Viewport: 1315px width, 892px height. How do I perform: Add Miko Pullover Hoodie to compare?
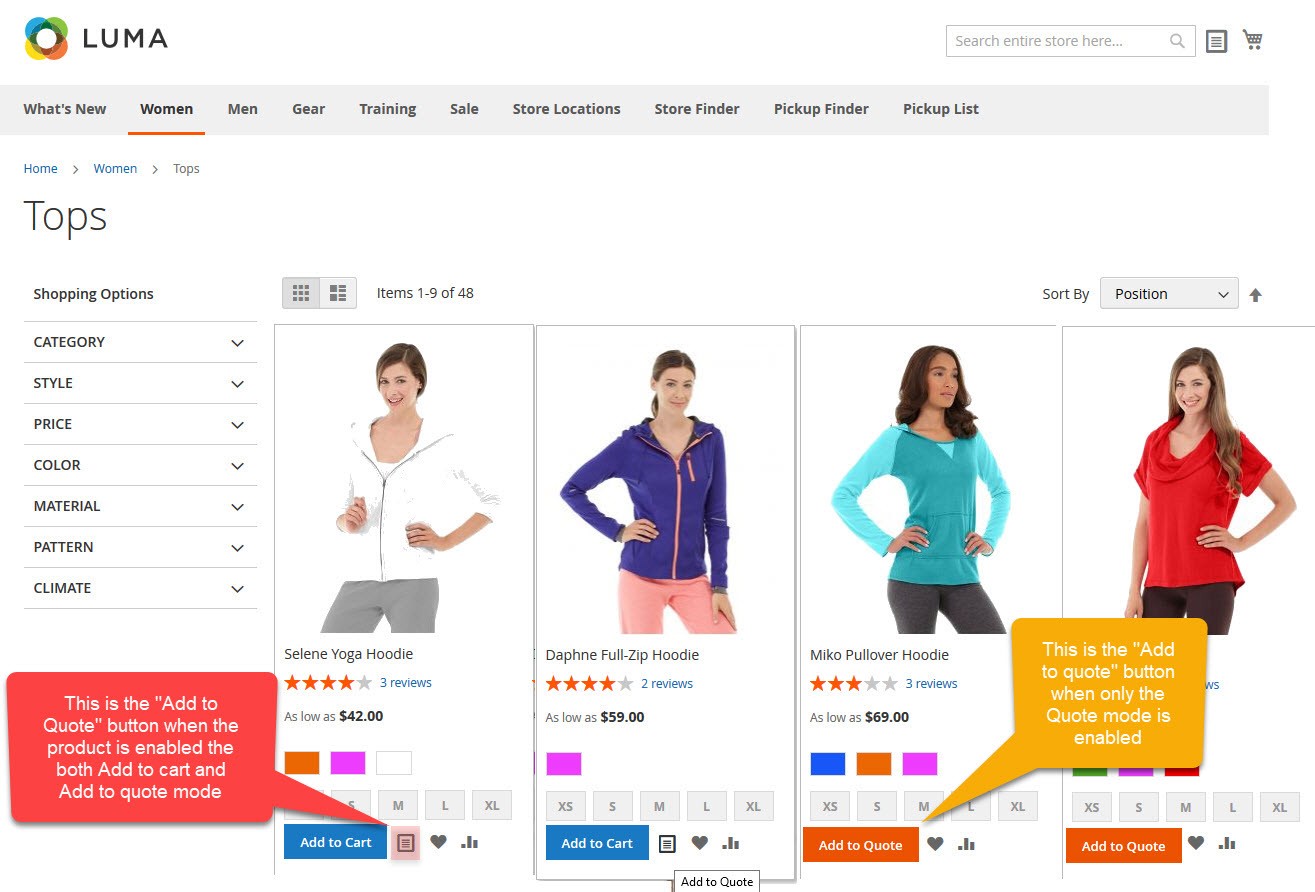(x=966, y=844)
